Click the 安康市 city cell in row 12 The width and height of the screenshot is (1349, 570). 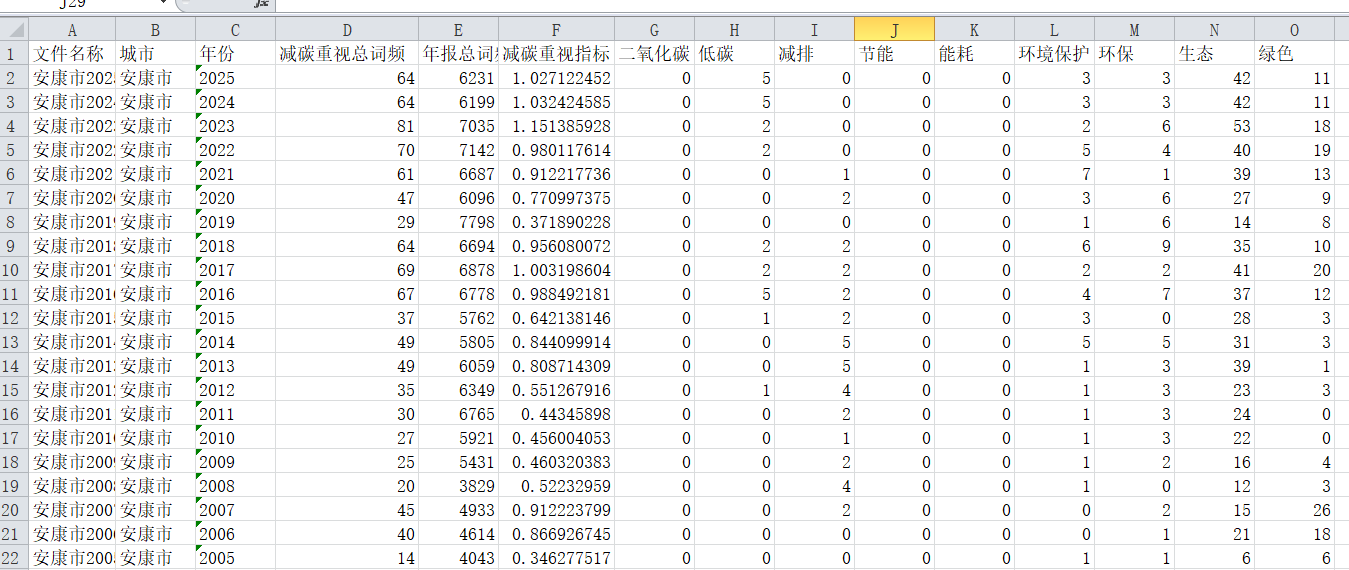[x=155, y=318]
